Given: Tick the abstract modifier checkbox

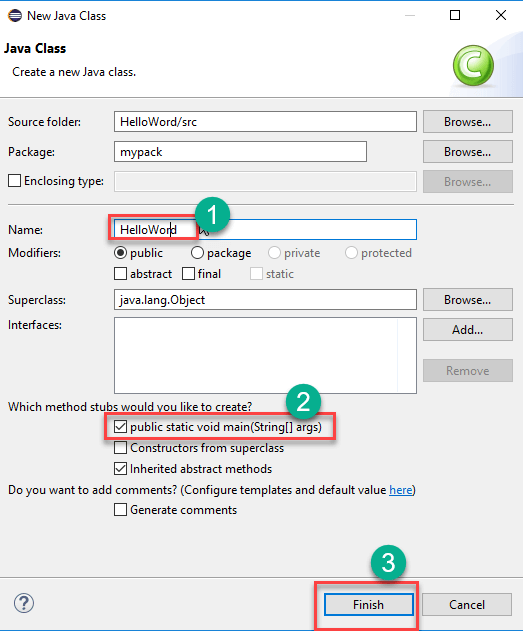Looking at the screenshot, I should [x=120, y=274].
